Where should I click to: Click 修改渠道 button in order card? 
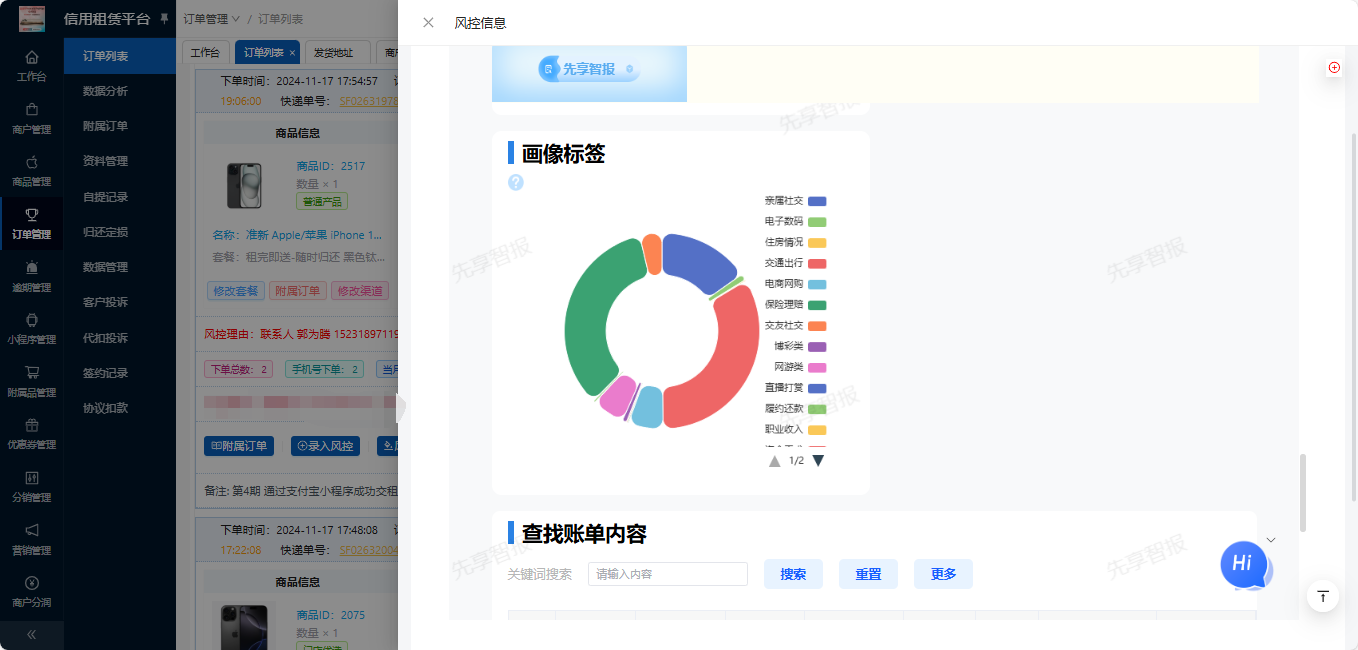[360, 291]
